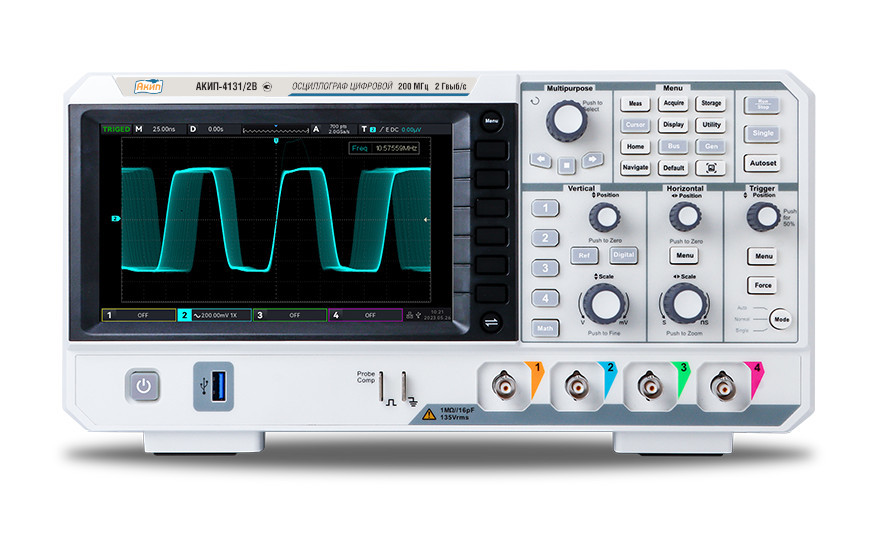This screenshot has width=882, height=533.
Task: Click the Vertical Scale knob
Action: tap(604, 303)
